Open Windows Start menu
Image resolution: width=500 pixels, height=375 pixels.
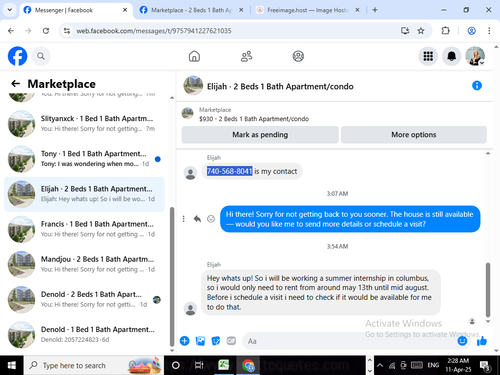click(12, 365)
